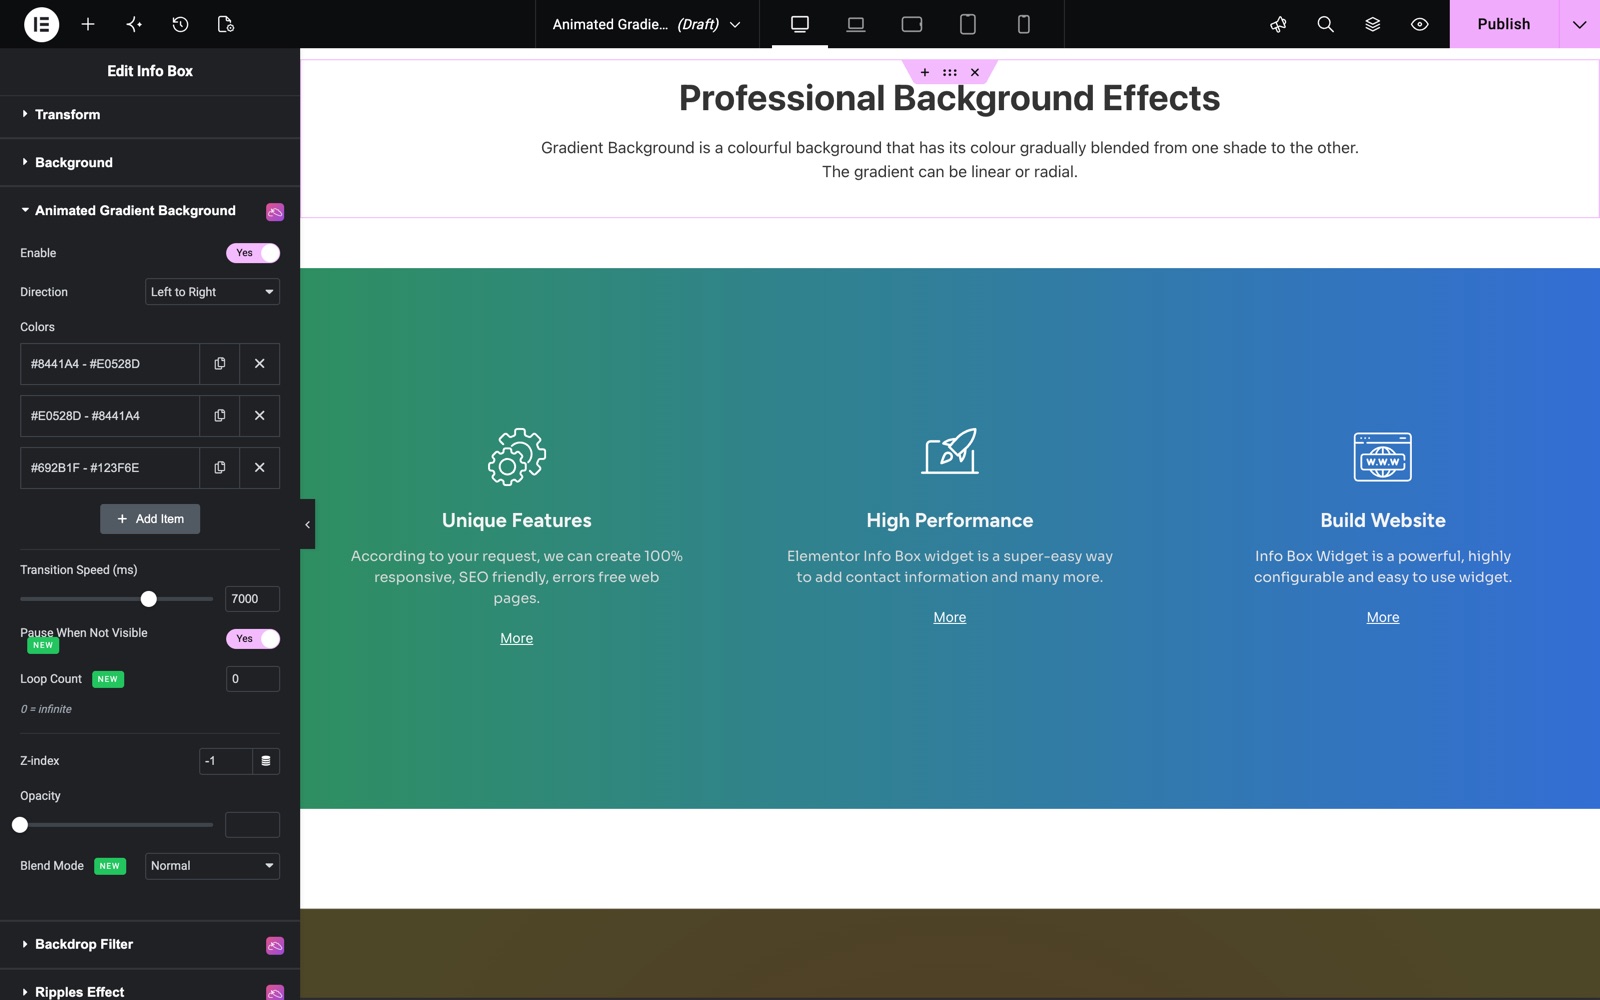Screen dimensions: 1600x1000
Task: Collapse Animated Gradient Background section
Action: coord(150,211)
